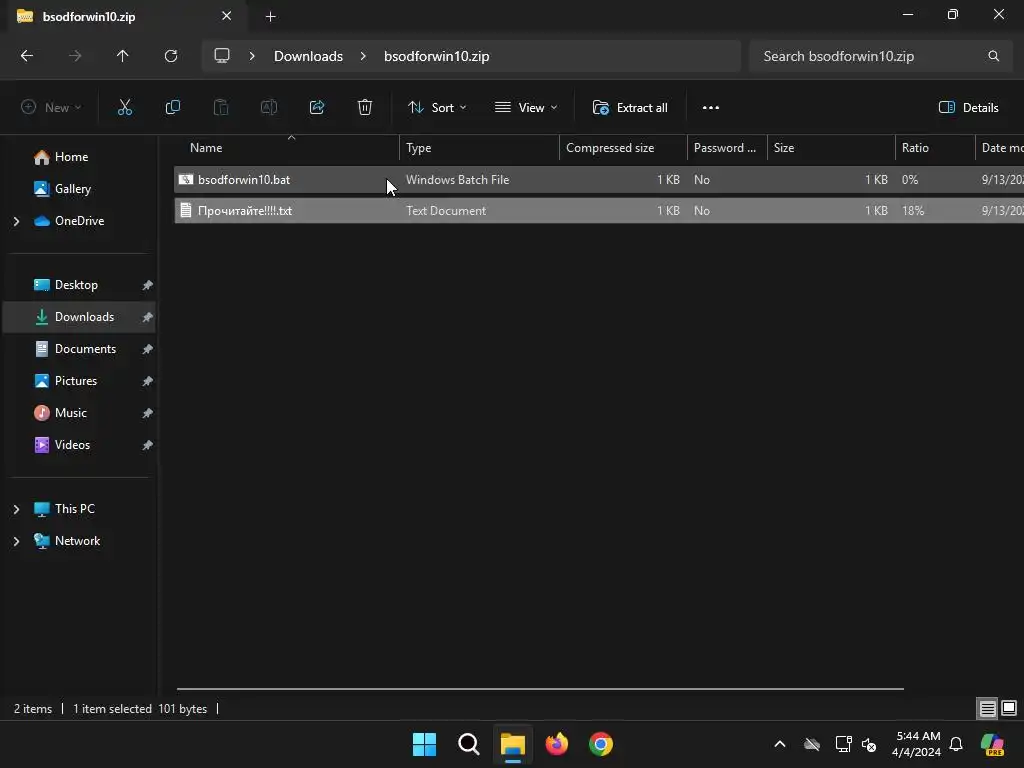
Task: Sort by Type column header
Action: [479, 148]
